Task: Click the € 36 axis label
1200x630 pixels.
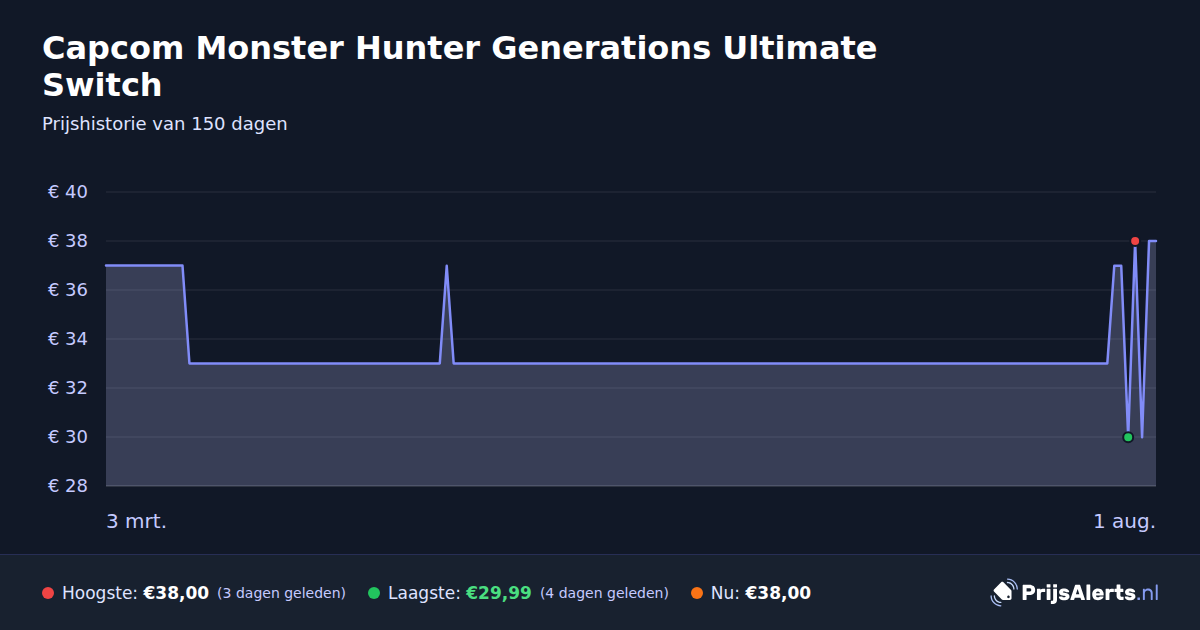Action: tap(68, 290)
